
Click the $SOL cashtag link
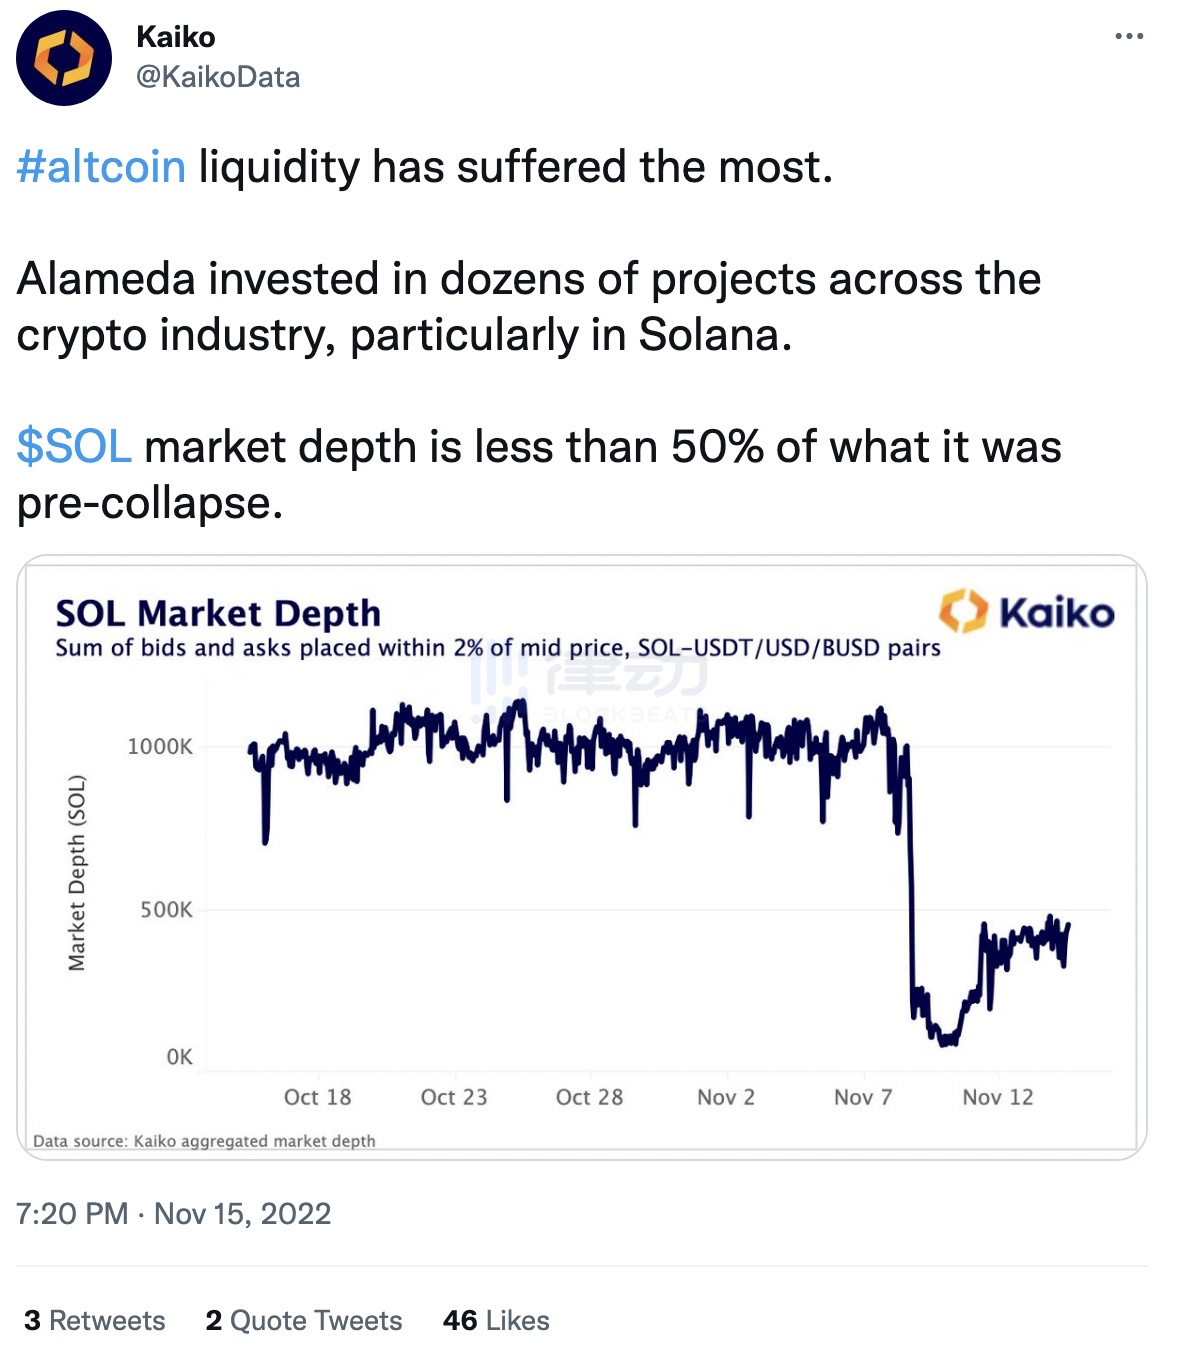pyautogui.click(x=74, y=447)
